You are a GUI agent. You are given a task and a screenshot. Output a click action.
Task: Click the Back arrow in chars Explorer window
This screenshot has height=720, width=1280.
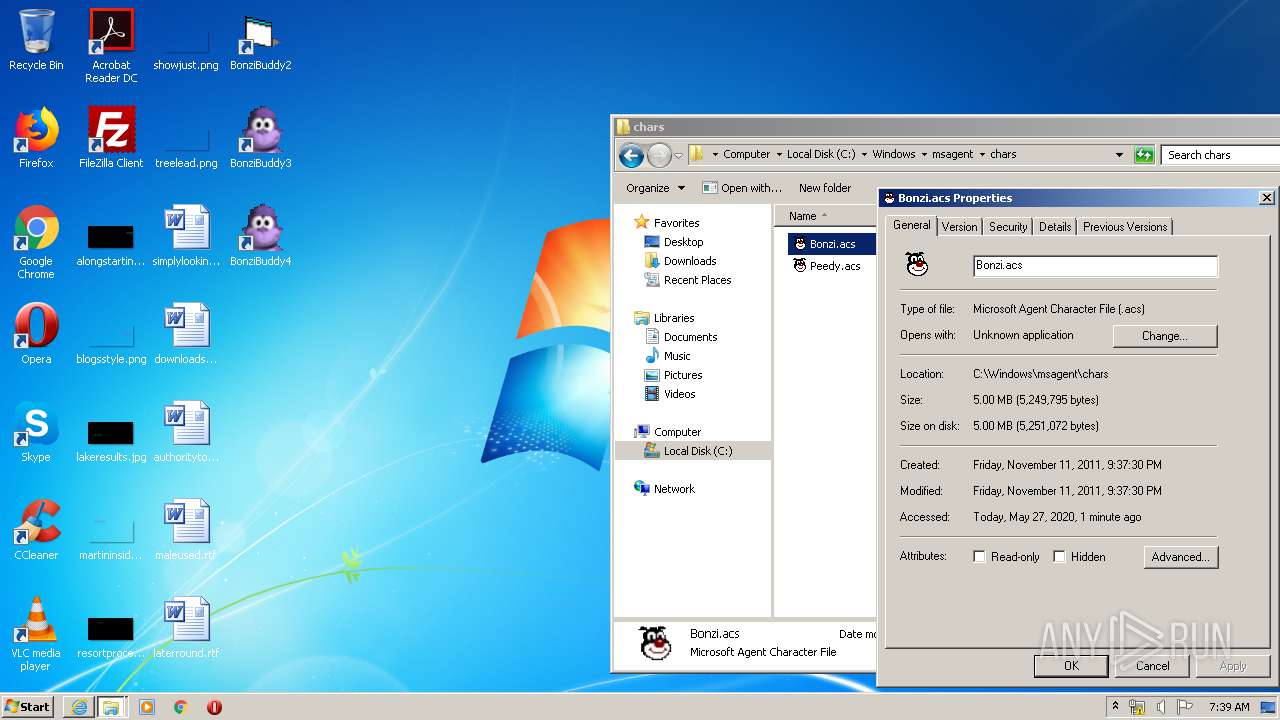(631, 155)
